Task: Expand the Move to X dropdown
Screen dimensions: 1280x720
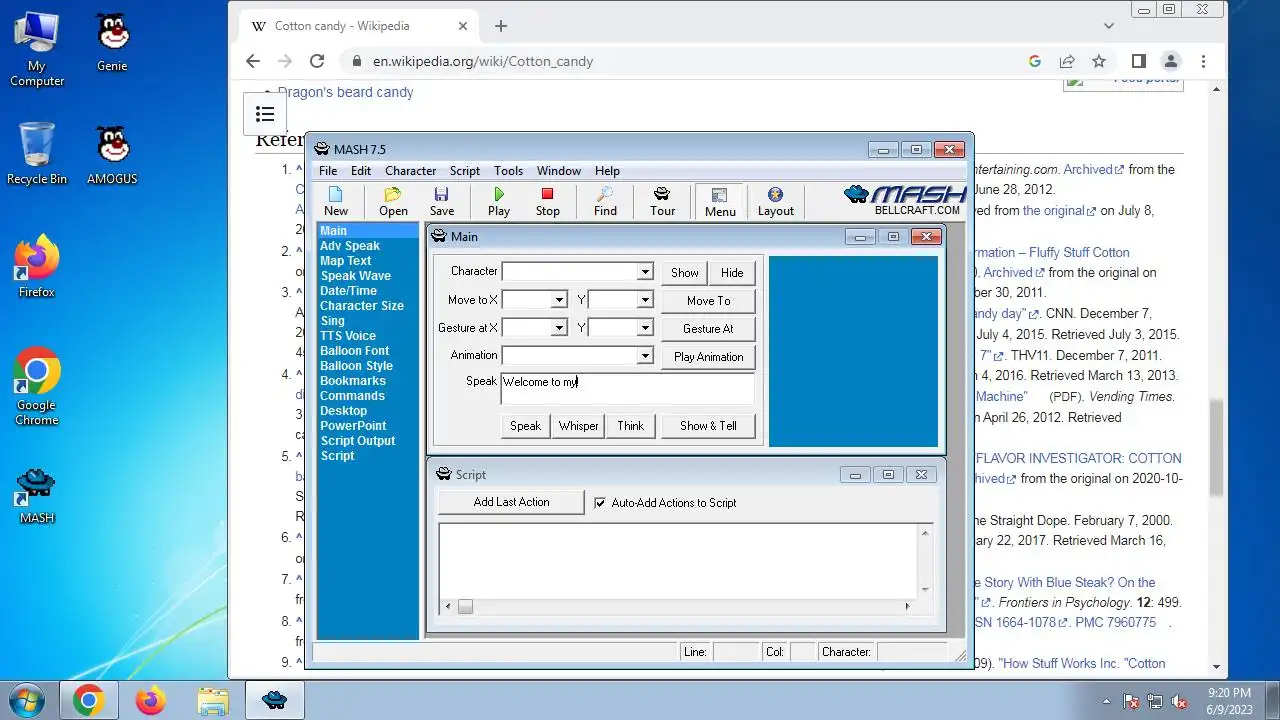Action: [x=560, y=300]
